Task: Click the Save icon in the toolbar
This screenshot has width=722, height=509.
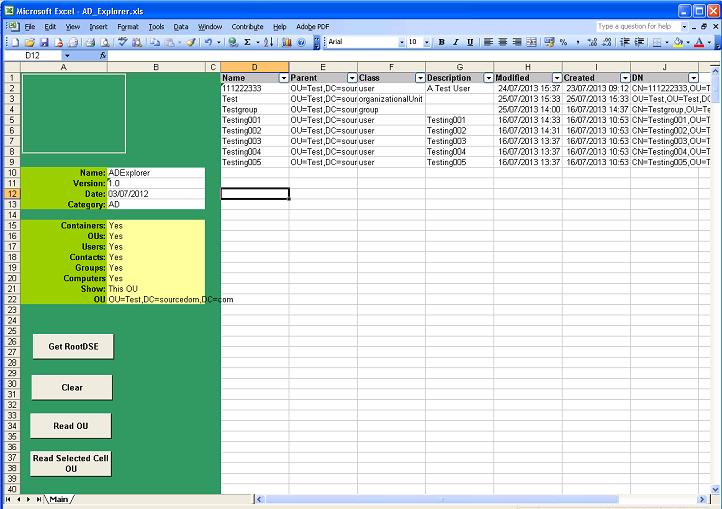Action: click(x=44, y=43)
